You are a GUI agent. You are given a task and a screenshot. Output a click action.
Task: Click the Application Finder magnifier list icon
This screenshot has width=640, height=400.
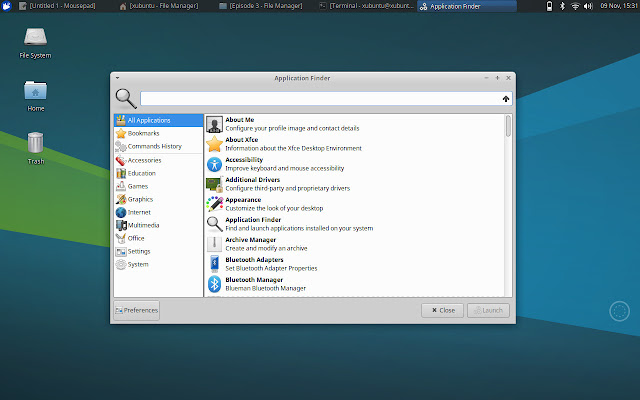coord(214,224)
